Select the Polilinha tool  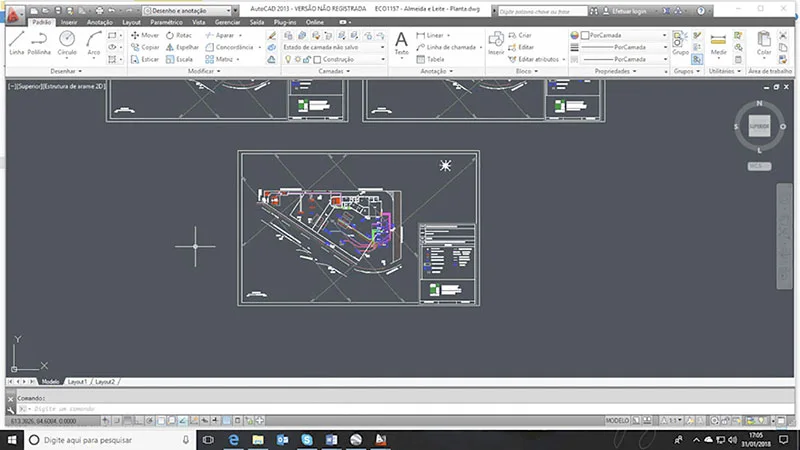40,42
